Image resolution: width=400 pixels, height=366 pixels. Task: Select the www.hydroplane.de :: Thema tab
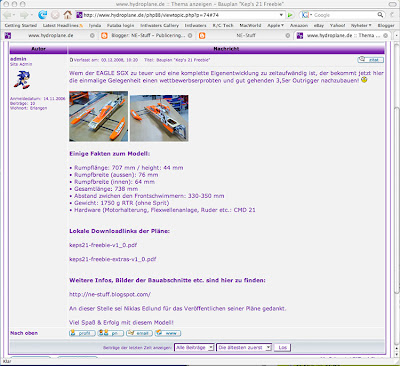click(343, 36)
